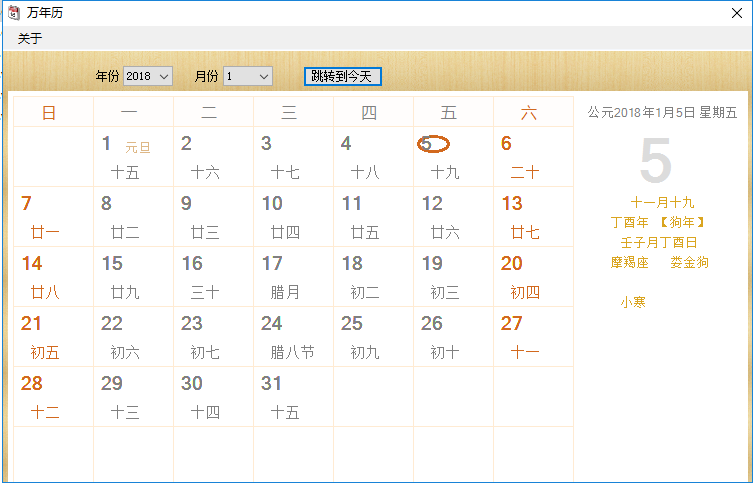
Task: Click the 摩羯座 zodiac text
Action: point(629,262)
